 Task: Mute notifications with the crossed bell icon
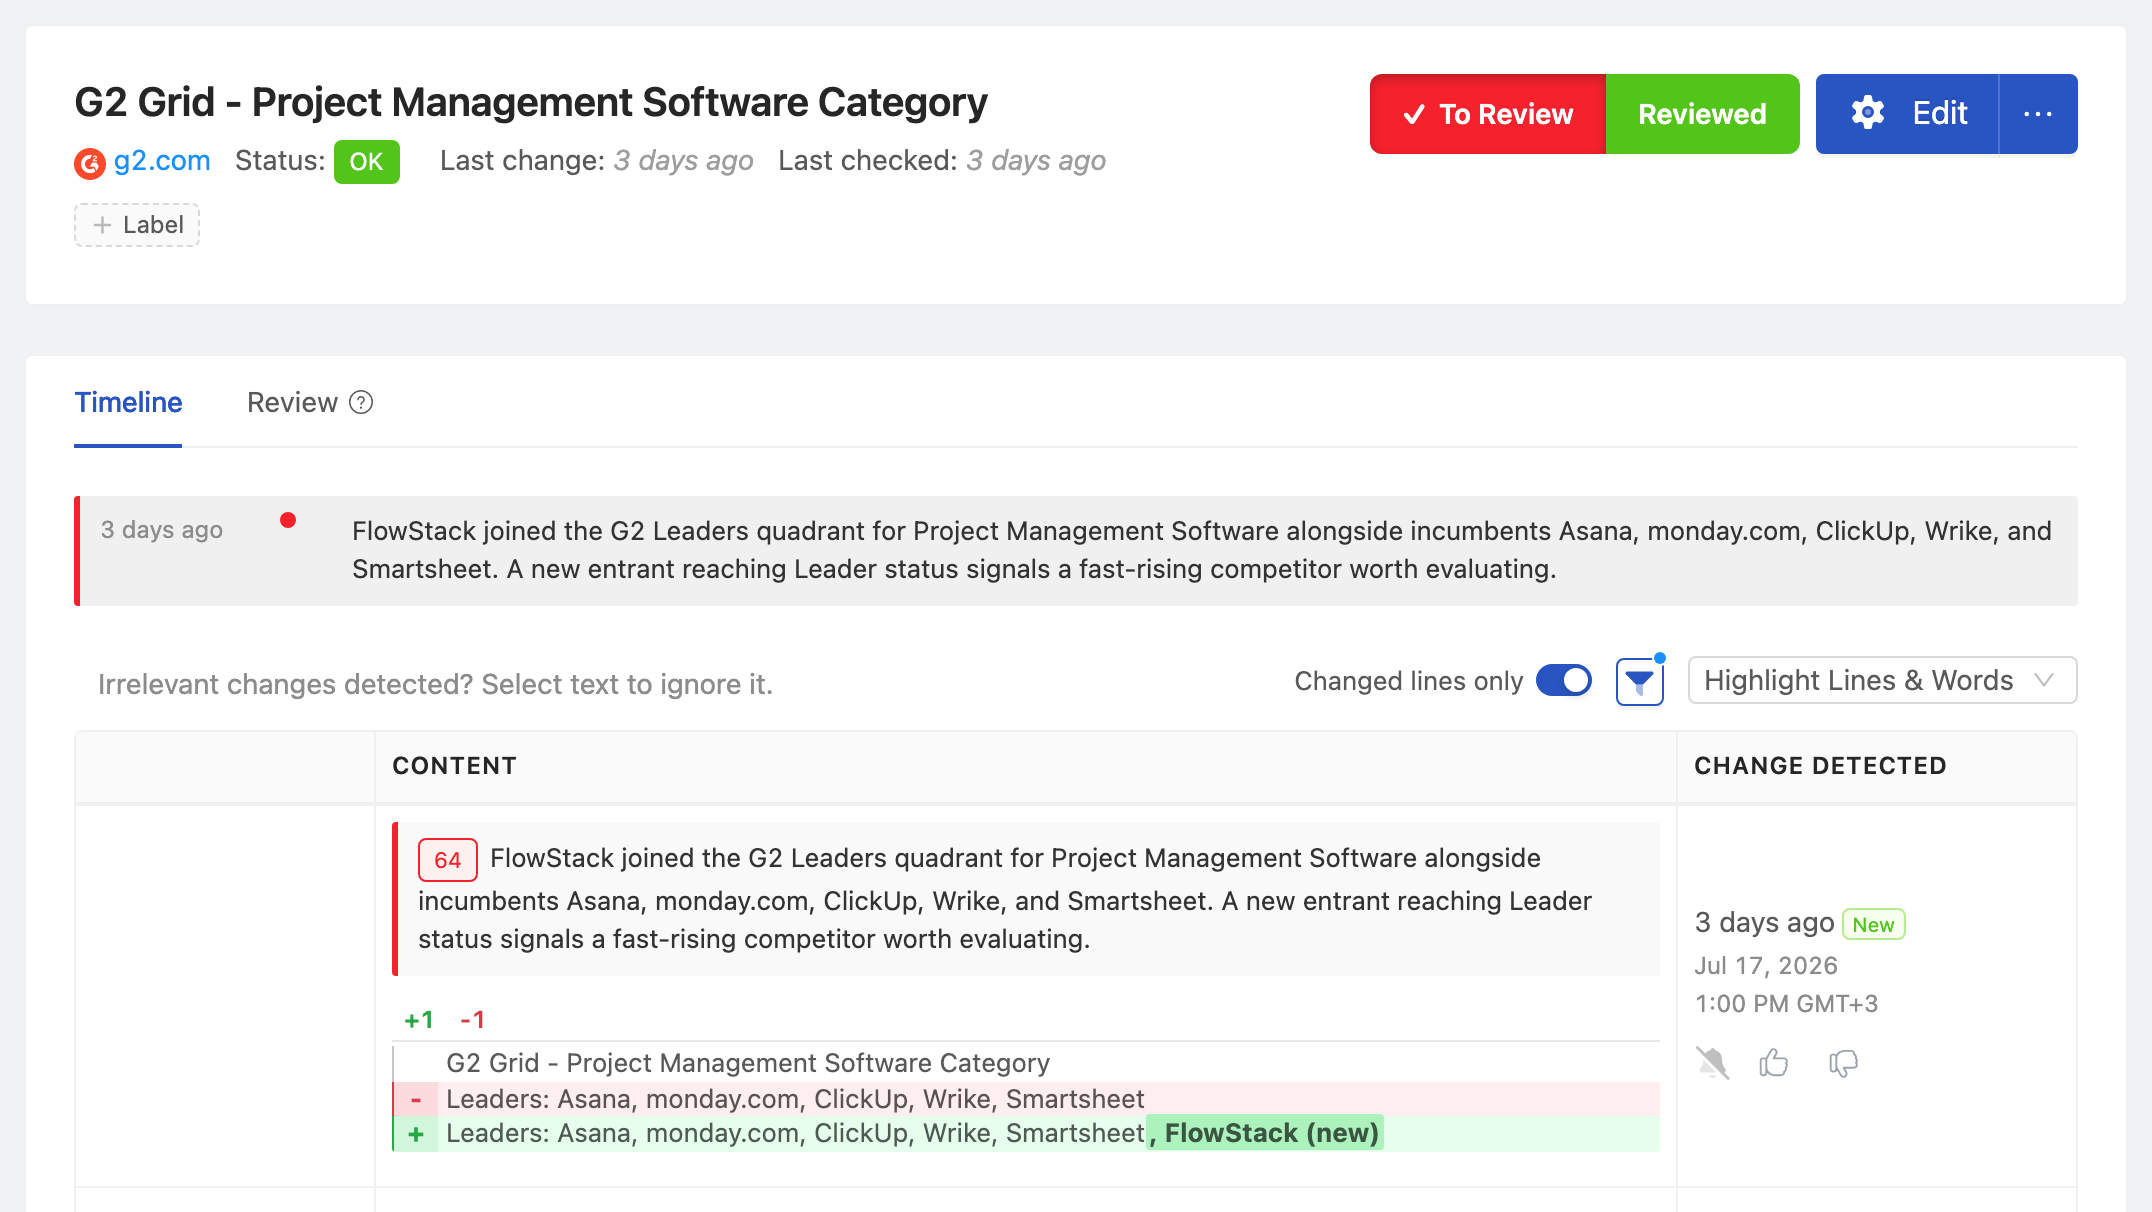click(x=1712, y=1062)
